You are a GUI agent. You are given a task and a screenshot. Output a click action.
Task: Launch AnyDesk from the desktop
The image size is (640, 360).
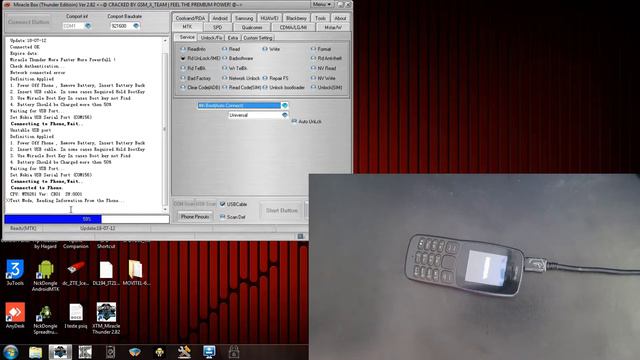[x=15, y=316]
